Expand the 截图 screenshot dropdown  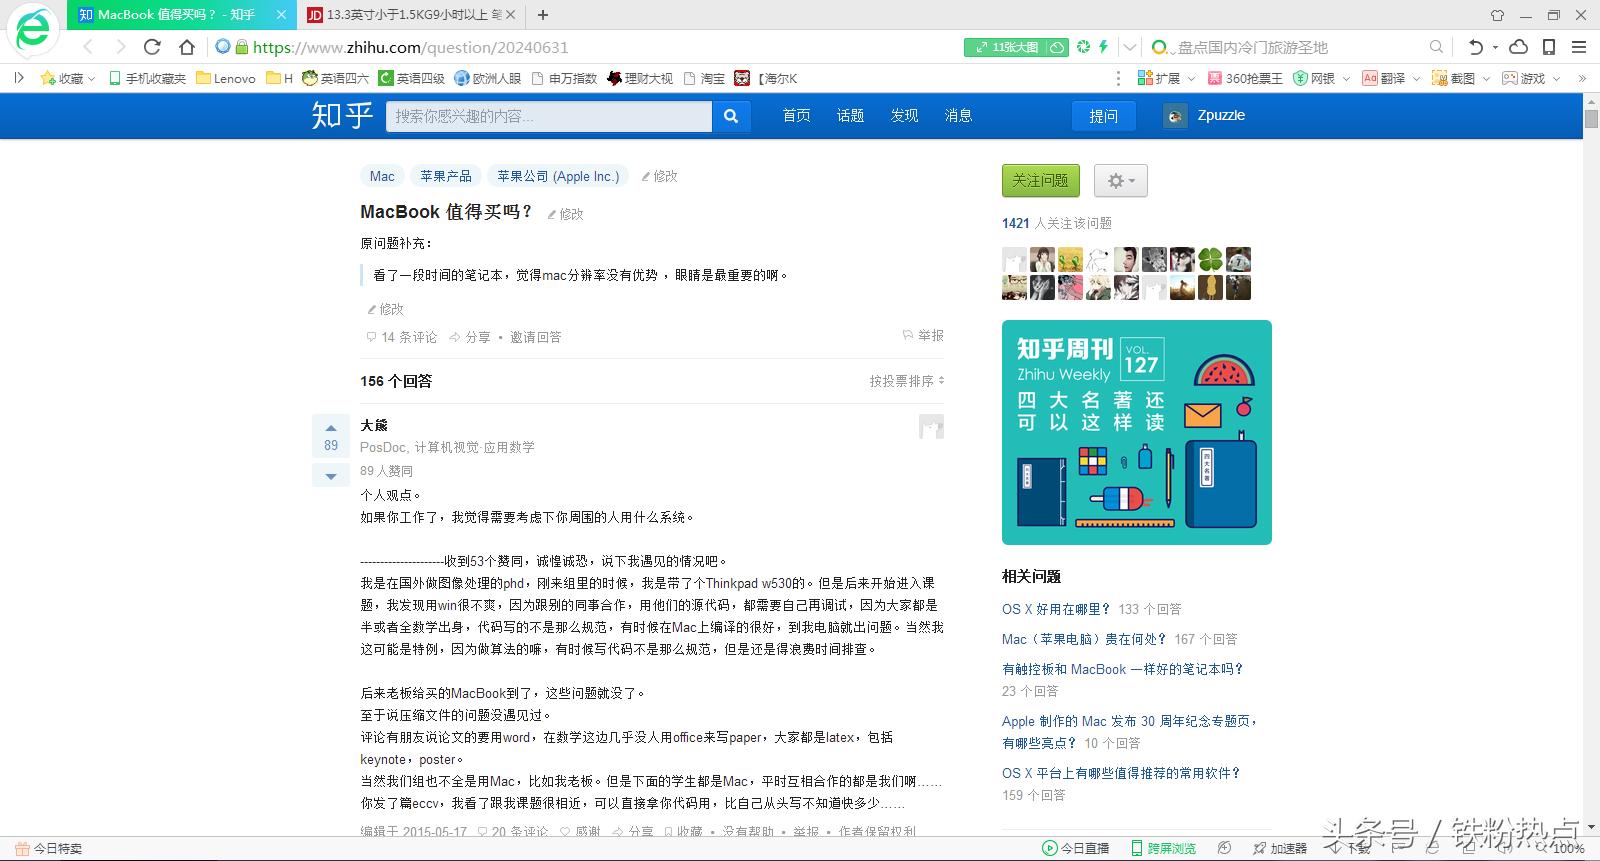1461,78
